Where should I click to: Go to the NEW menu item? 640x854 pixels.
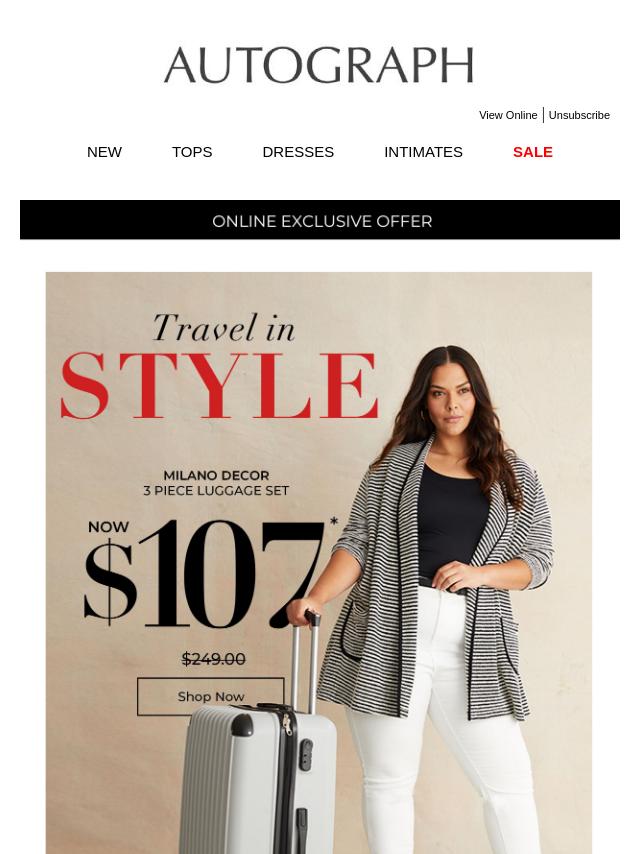pos(104,152)
